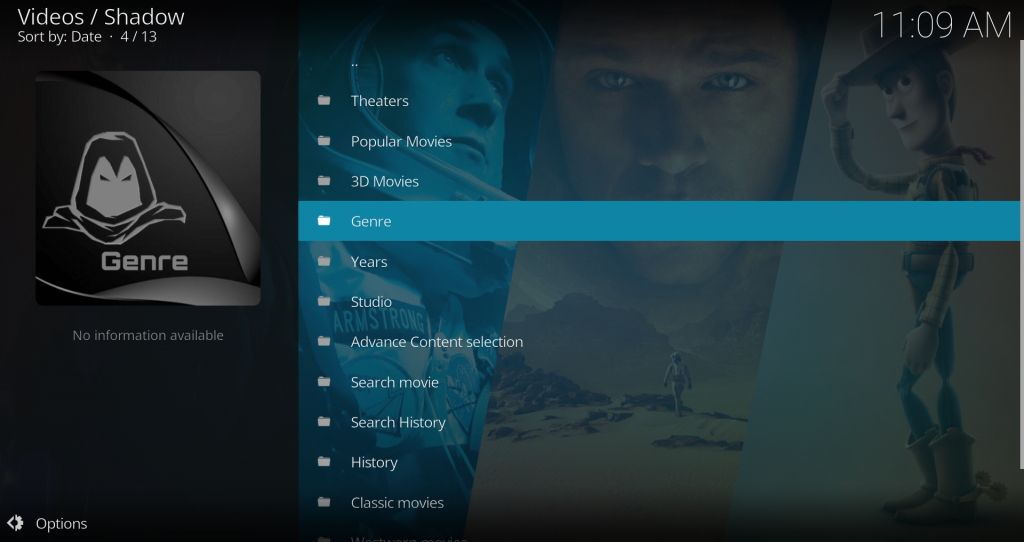Viewport: 1024px width, 542px height.
Task: Click the 'Sort by: Date' label
Action: pyautogui.click(x=59, y=37)
